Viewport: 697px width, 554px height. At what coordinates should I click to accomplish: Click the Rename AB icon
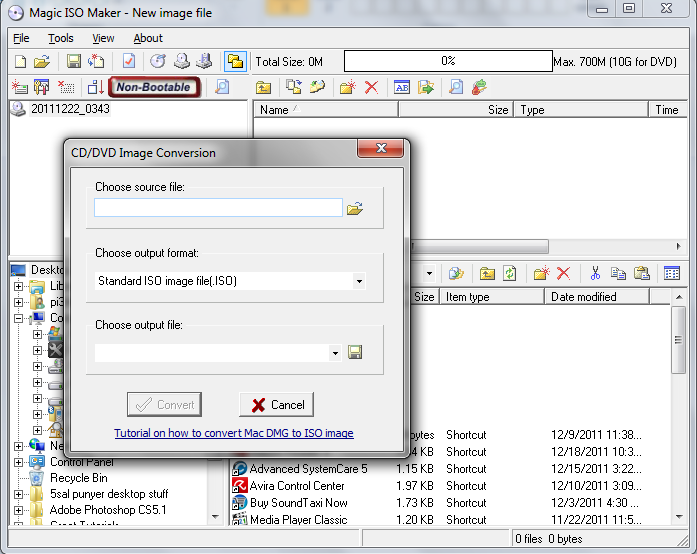tap(402, 87)
